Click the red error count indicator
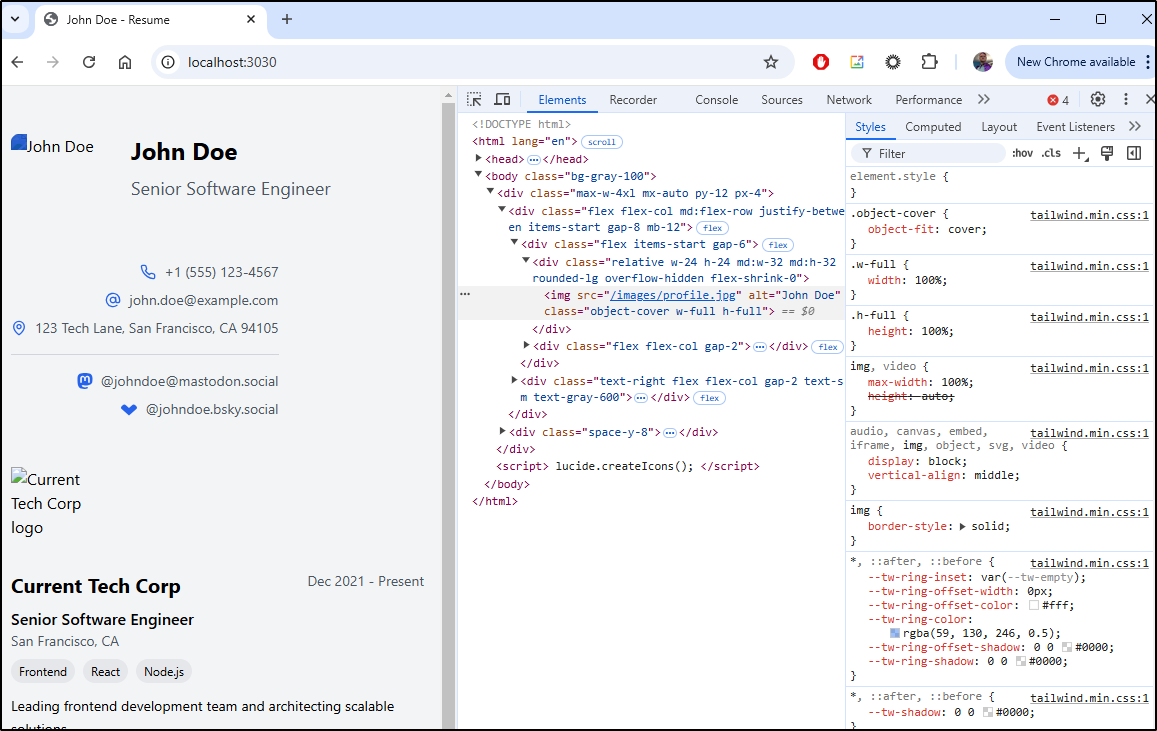Image resolution: width=1157 pixels, height=731 pixels. pos(1058,100)
